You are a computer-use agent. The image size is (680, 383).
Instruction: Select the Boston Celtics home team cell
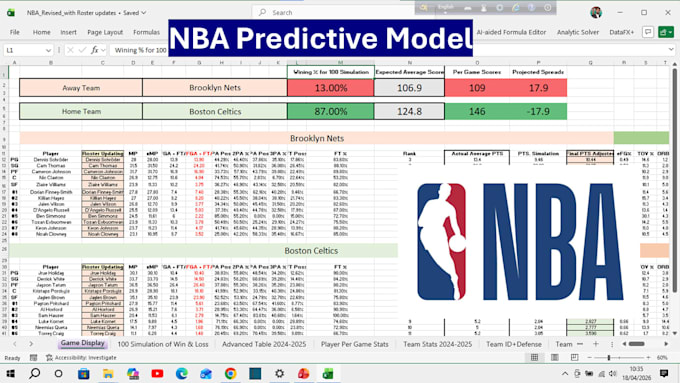point(215,111)
